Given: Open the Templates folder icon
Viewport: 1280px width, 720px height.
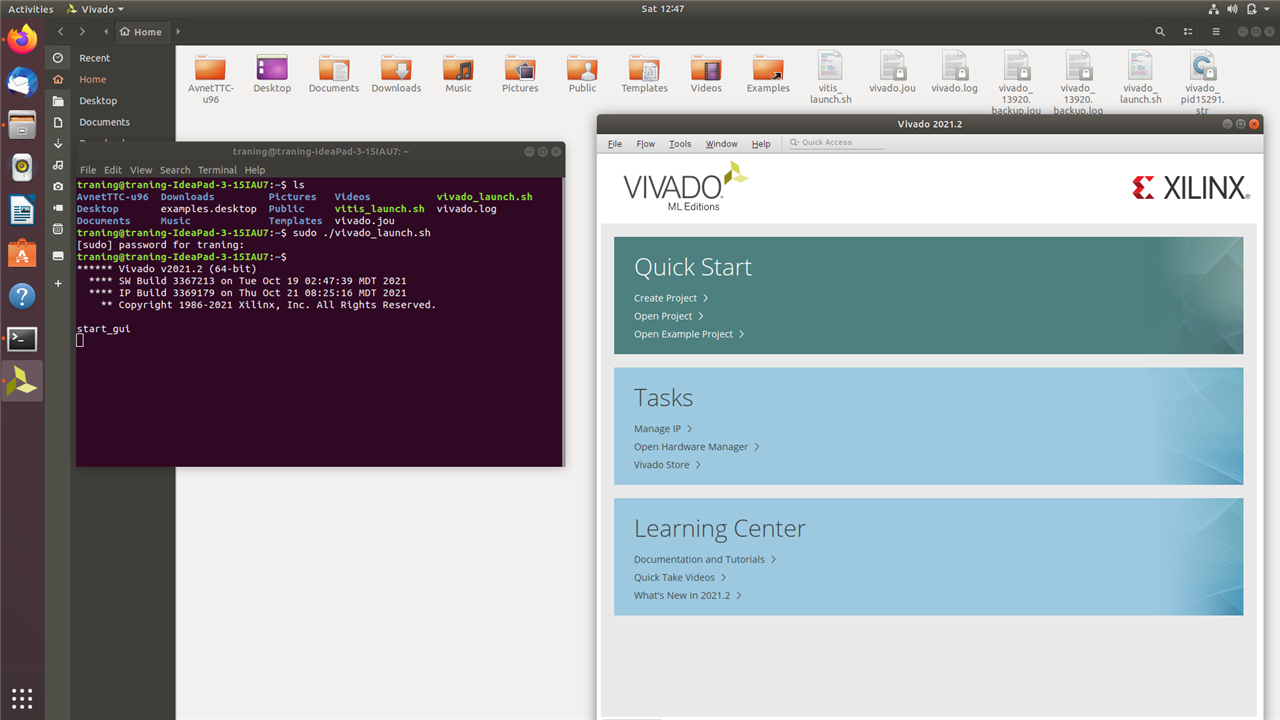Looking at the screenshot, I should point(644,73).
